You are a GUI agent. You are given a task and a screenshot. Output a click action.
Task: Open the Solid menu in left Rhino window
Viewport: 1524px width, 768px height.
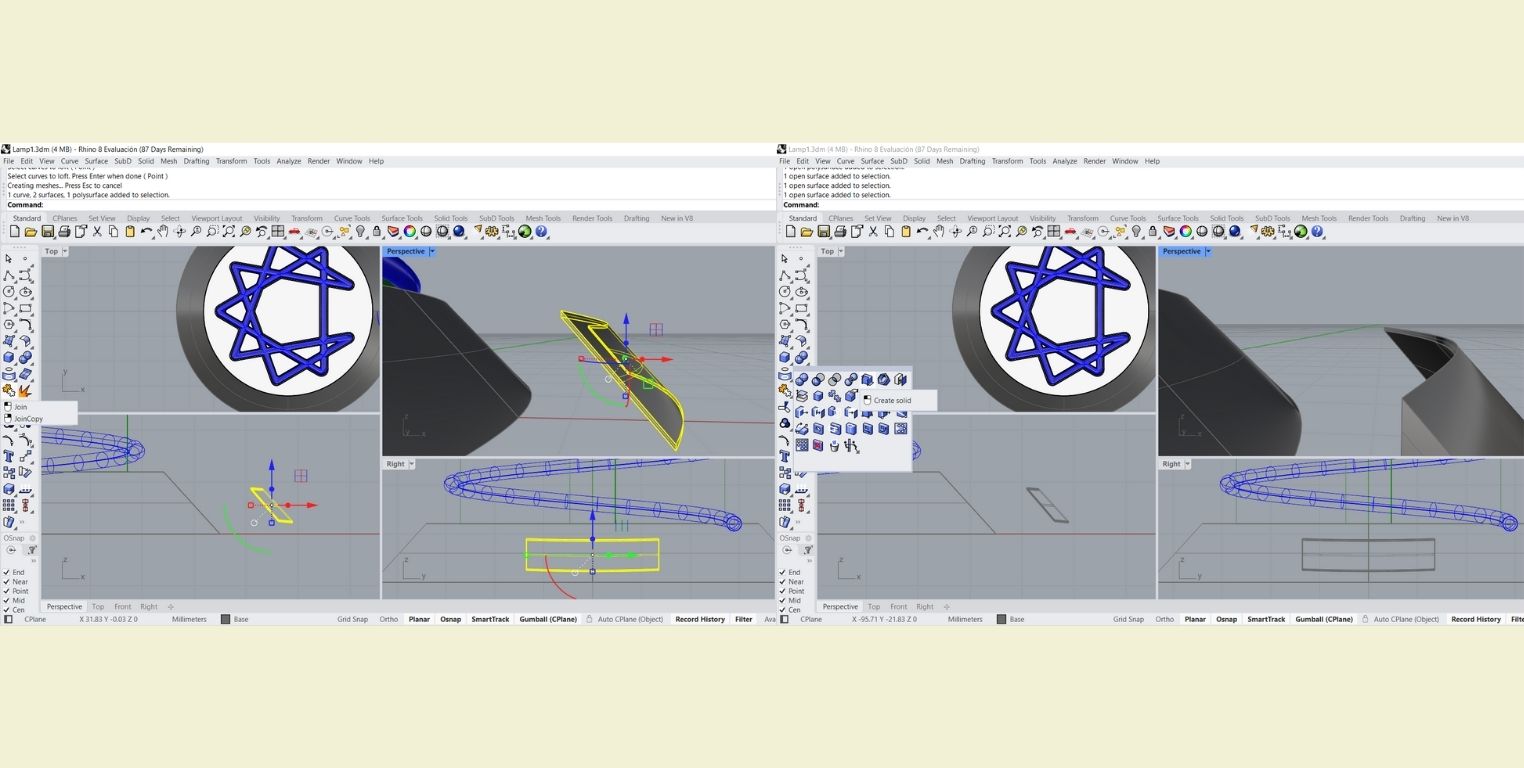click(x=146, y=161)
